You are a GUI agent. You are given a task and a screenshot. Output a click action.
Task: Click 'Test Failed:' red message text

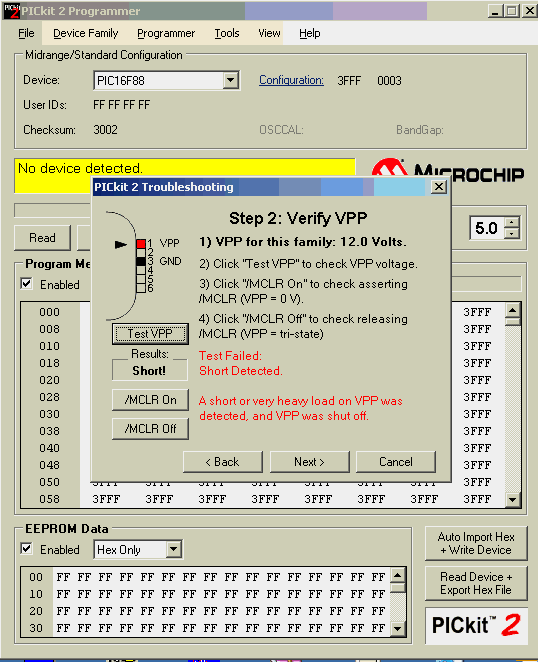coord(230,356)
